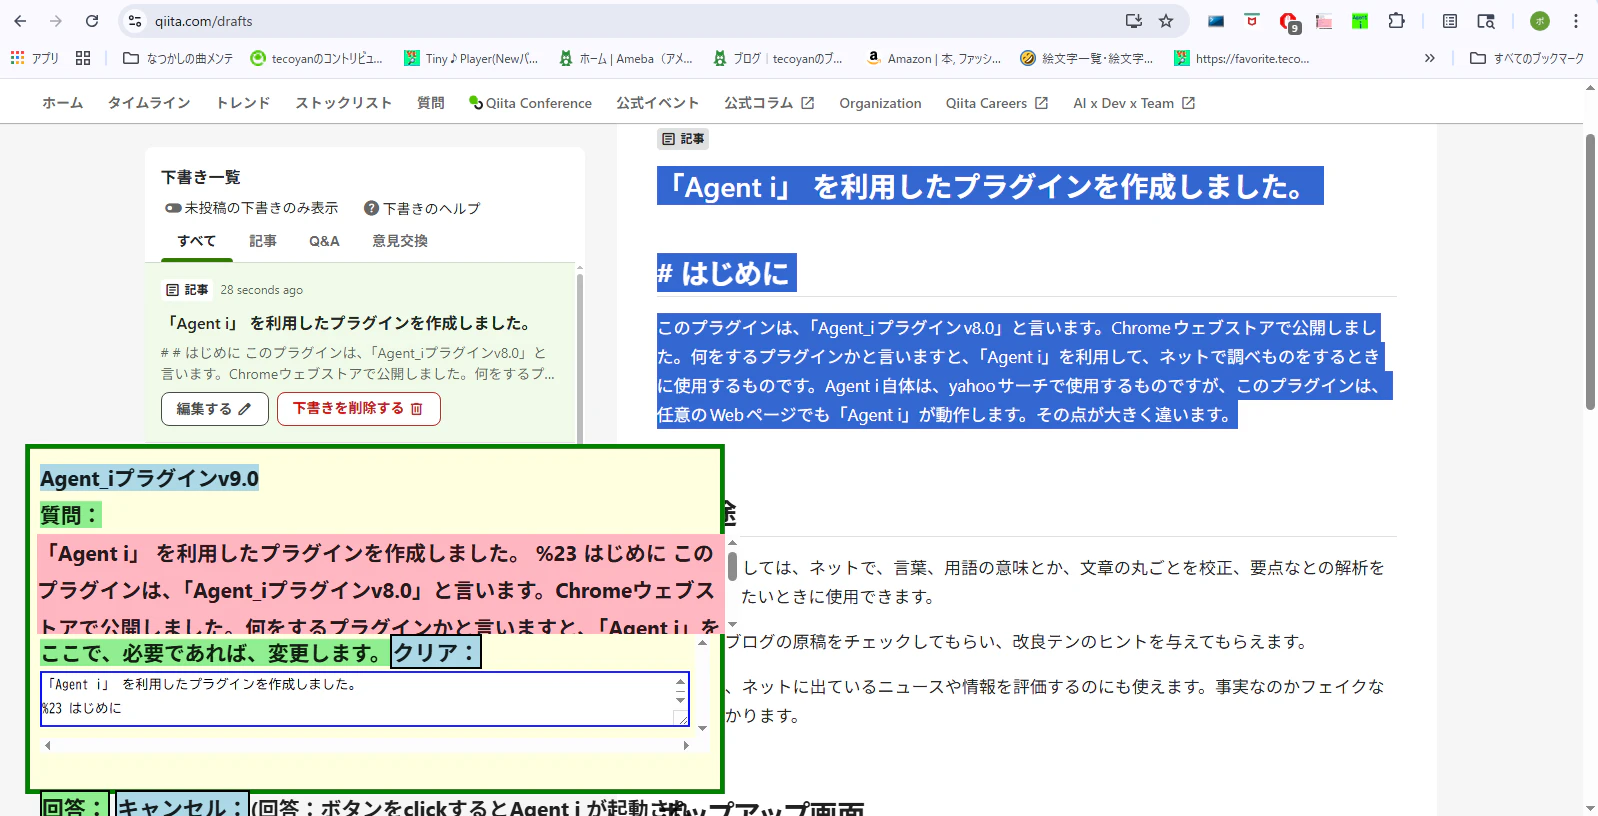Screen dimensions: 1598x816
Task: Open the tecoyanのコントリビュ bookmark
Action: click(x=316, y=58)
